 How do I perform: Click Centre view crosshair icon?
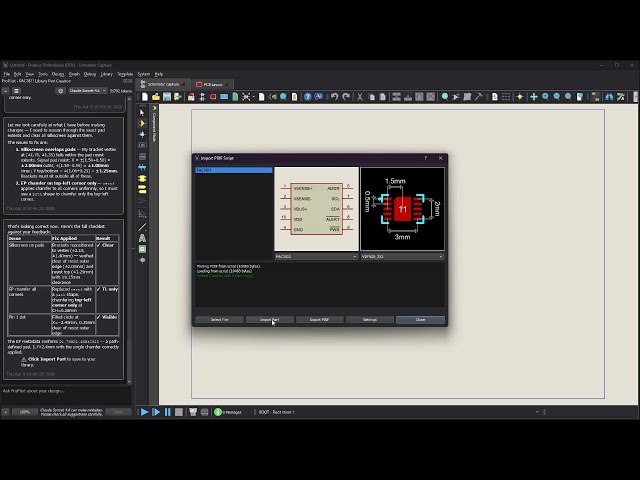(x=533, y=97)
